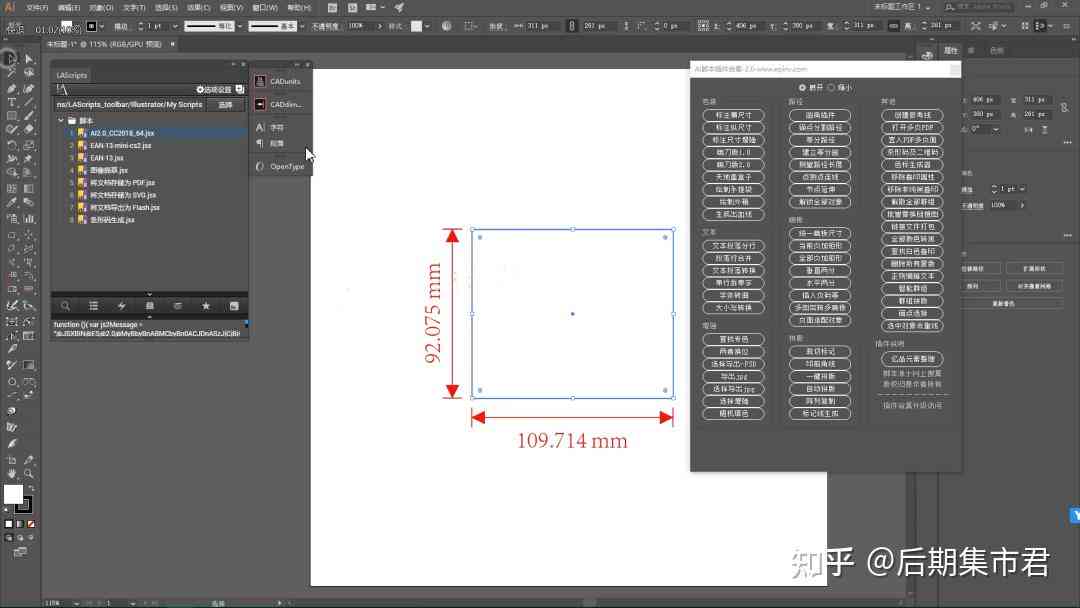Click the 裁切标记 plugin button
This screenshot has width=1080, height=608.
[x=820, y=352]
